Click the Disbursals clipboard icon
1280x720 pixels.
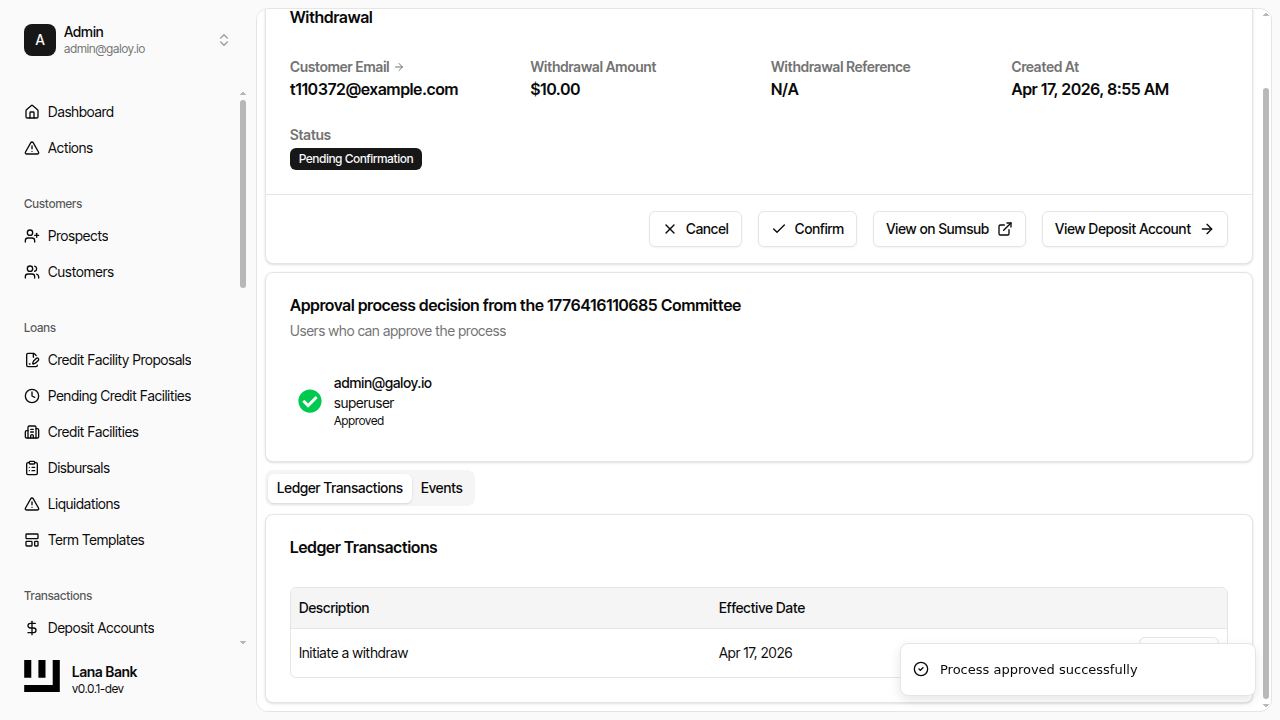pos(32,468)
